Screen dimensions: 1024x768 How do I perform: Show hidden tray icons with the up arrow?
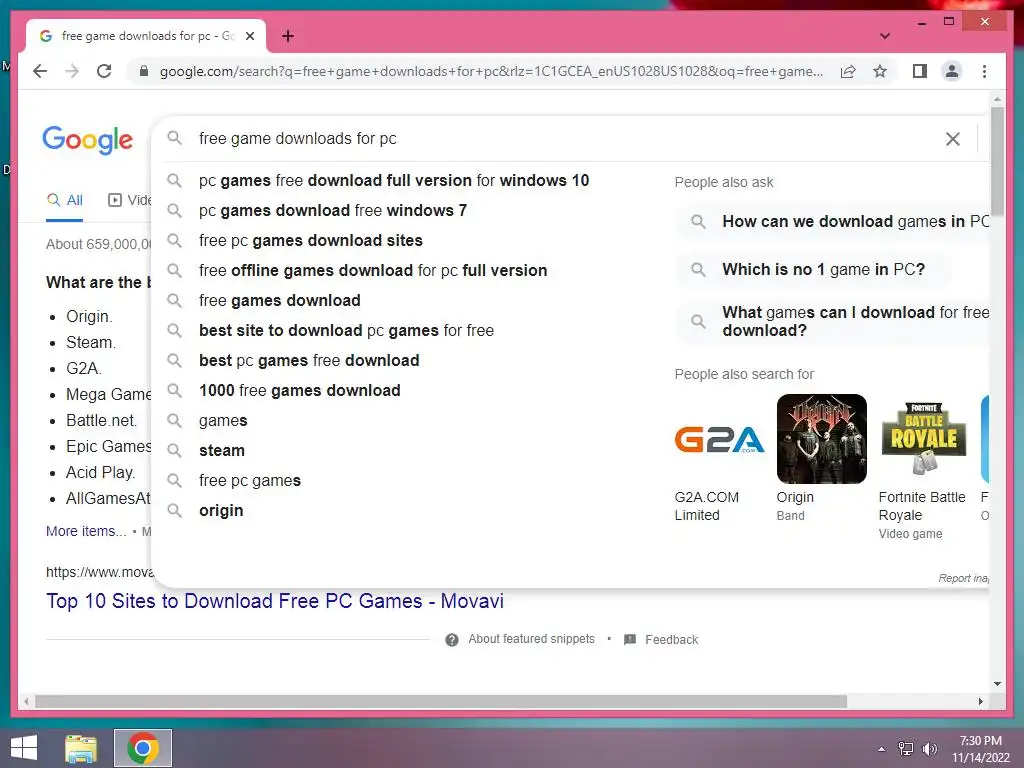click(x=882, y=749)
